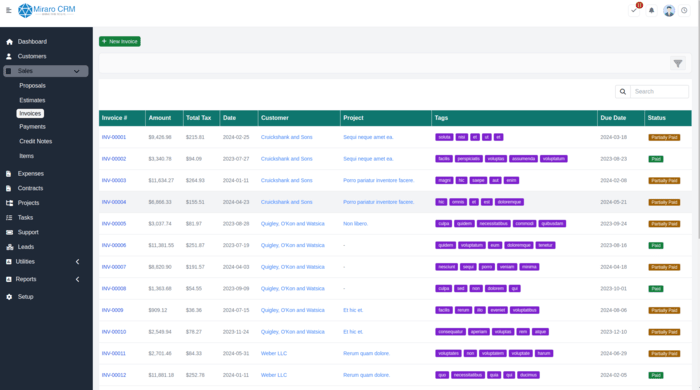This screenshot has height=390, width=700.
Task: Click the Paid status on INV-00002
Action: point(656,159)
